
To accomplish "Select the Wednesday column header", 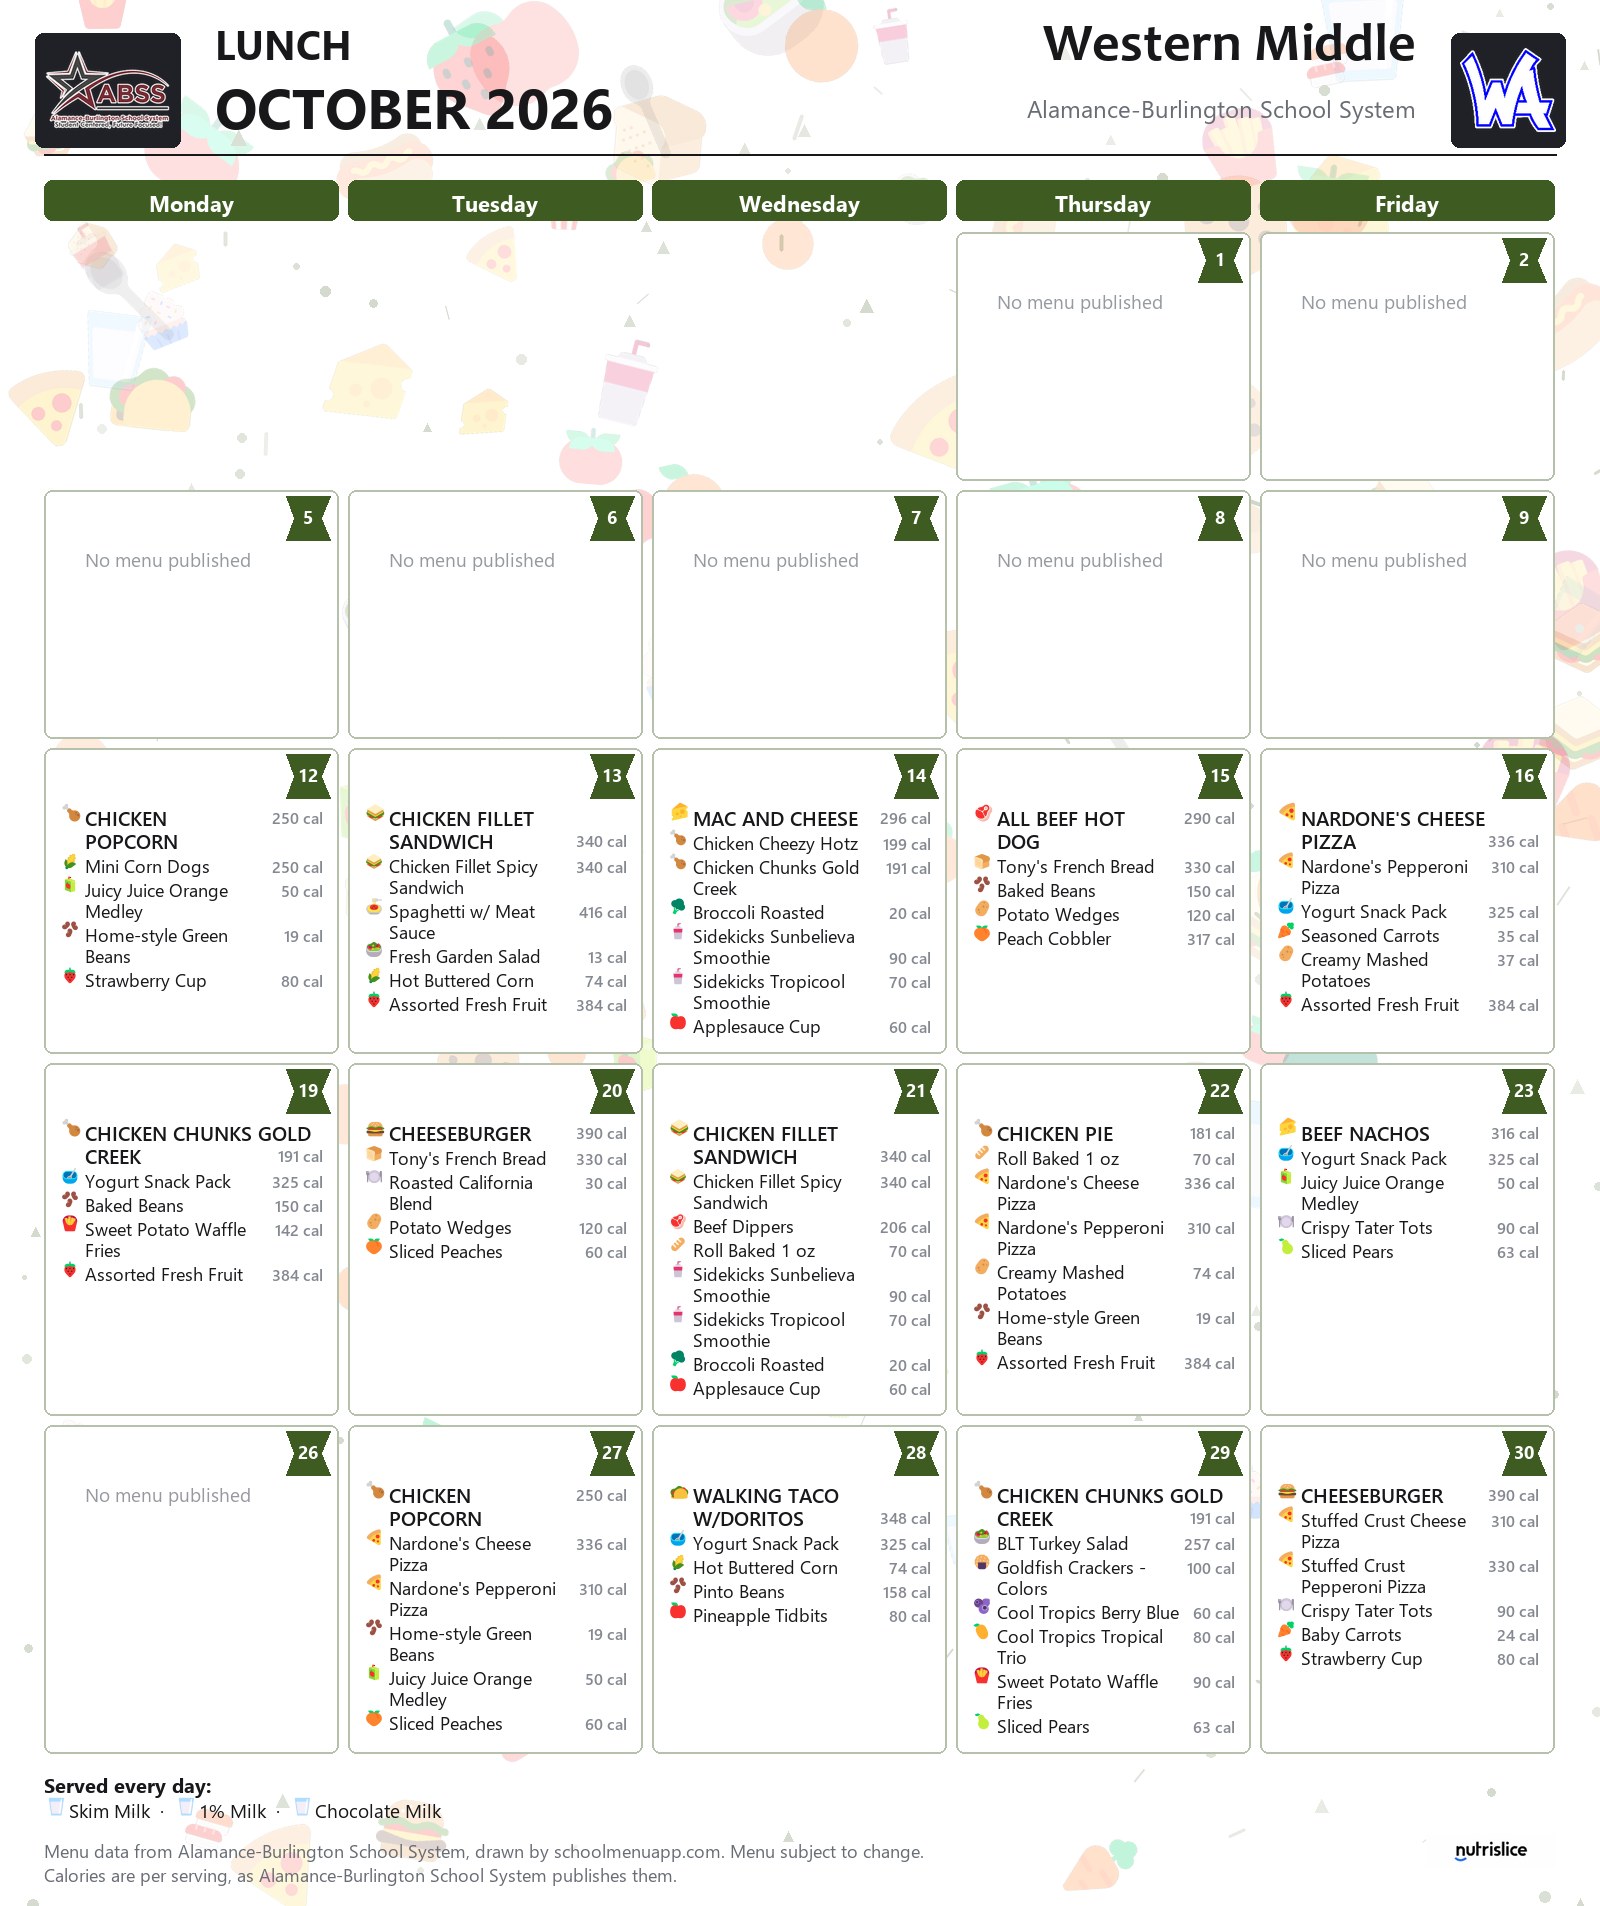I will [799, 201].
